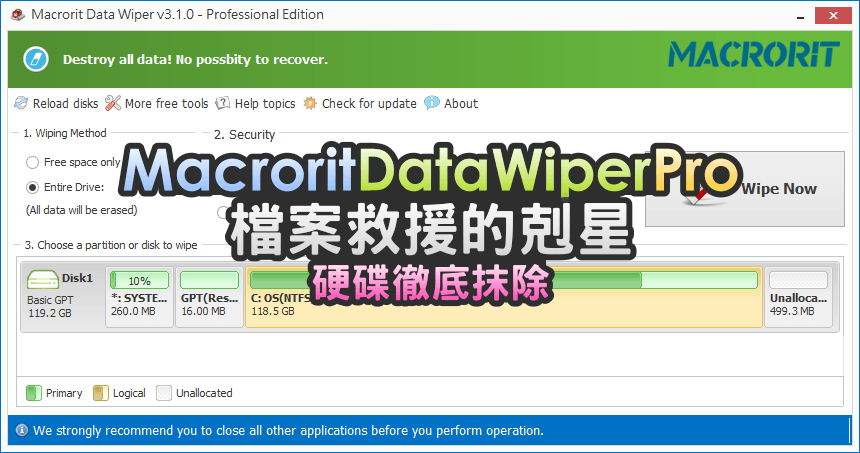Select the Unallocated 499.3 MB space
This screenshot has width=860, height=453.
coord(799,297)
